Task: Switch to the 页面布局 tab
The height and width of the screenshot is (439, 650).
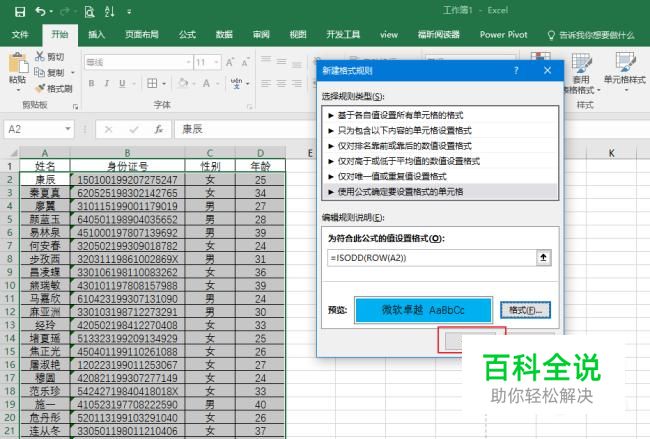Action: coord(142,35)
